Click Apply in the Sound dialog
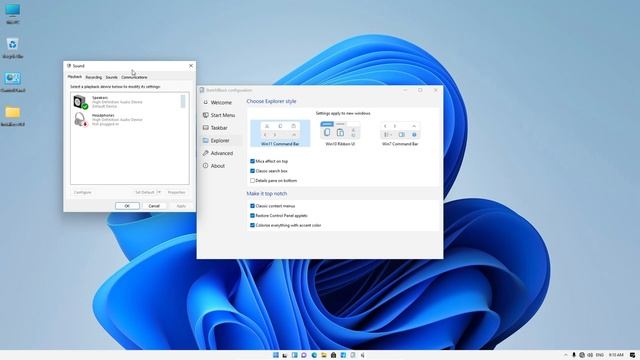Viewport: 640px width, 360px height. click(181, 206)
